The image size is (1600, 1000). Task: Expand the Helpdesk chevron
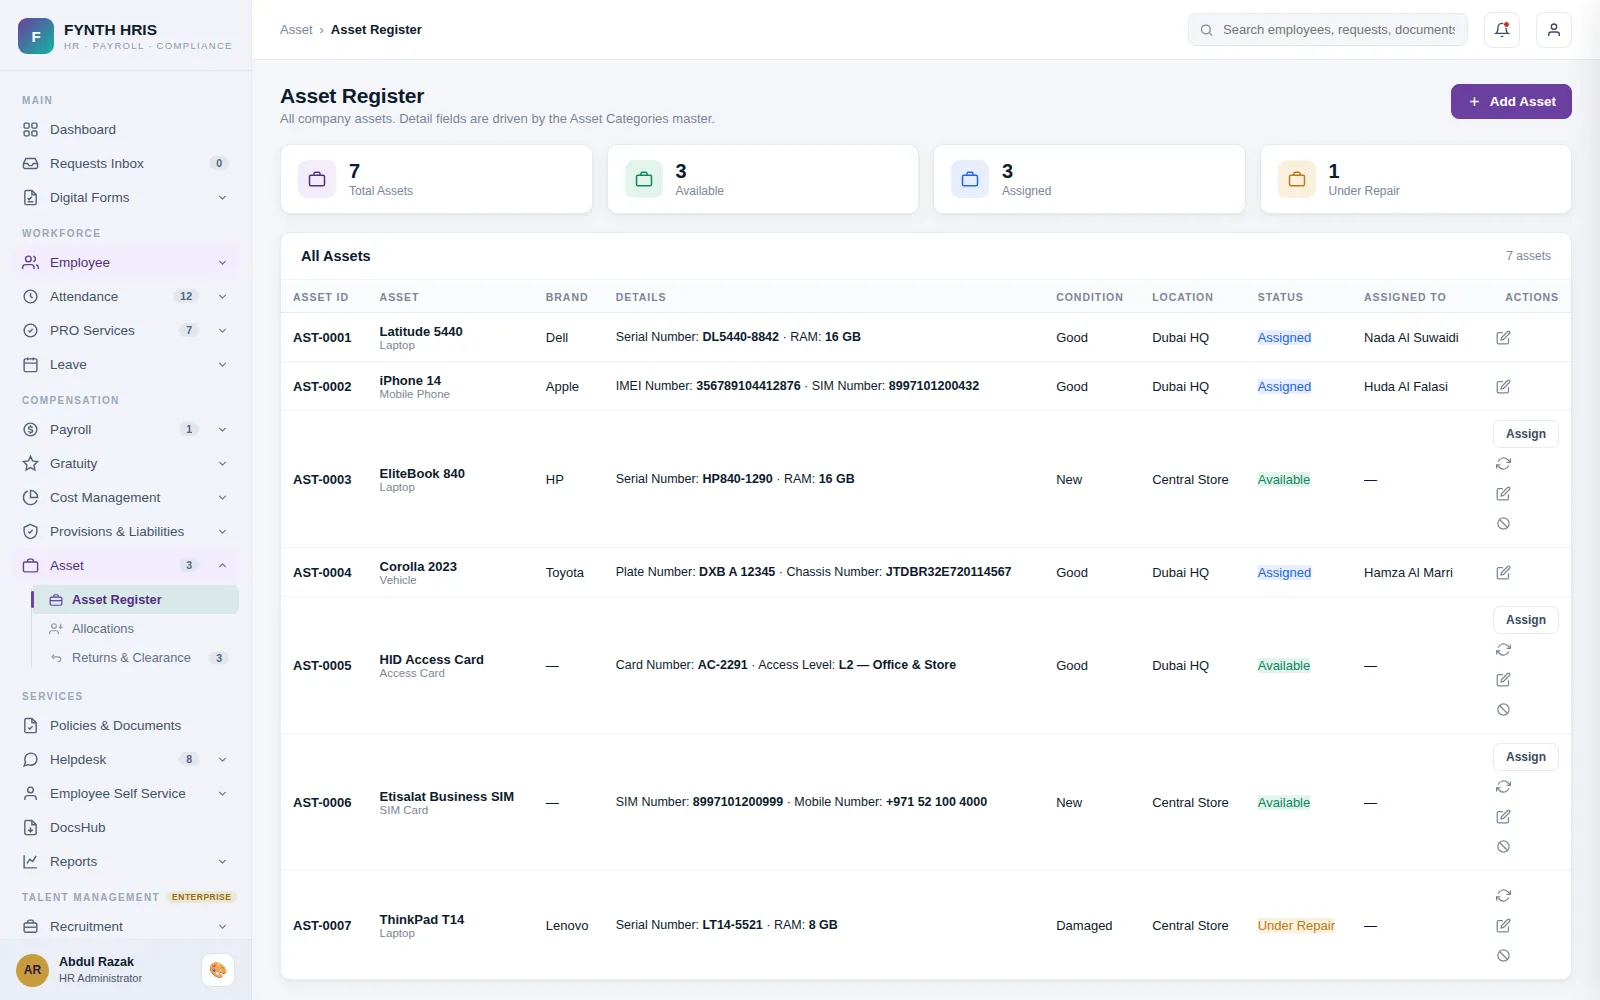[x=222, y=760]
